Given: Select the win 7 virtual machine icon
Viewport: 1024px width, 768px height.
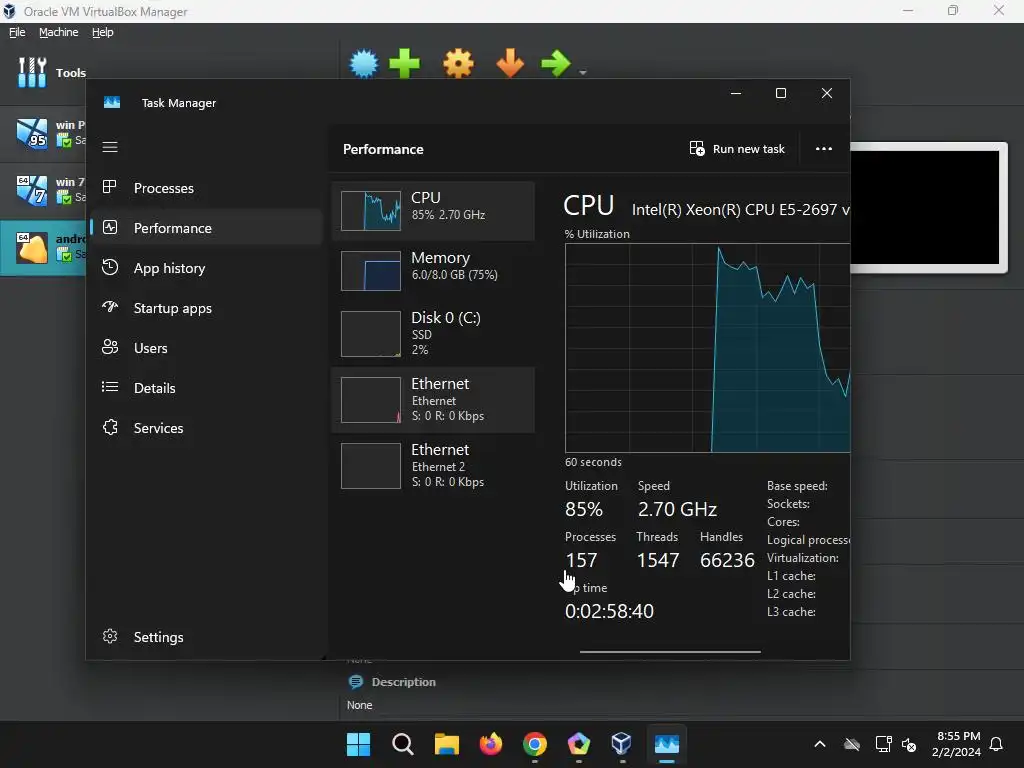Looking at the screenshot, I should click(32, 190).
